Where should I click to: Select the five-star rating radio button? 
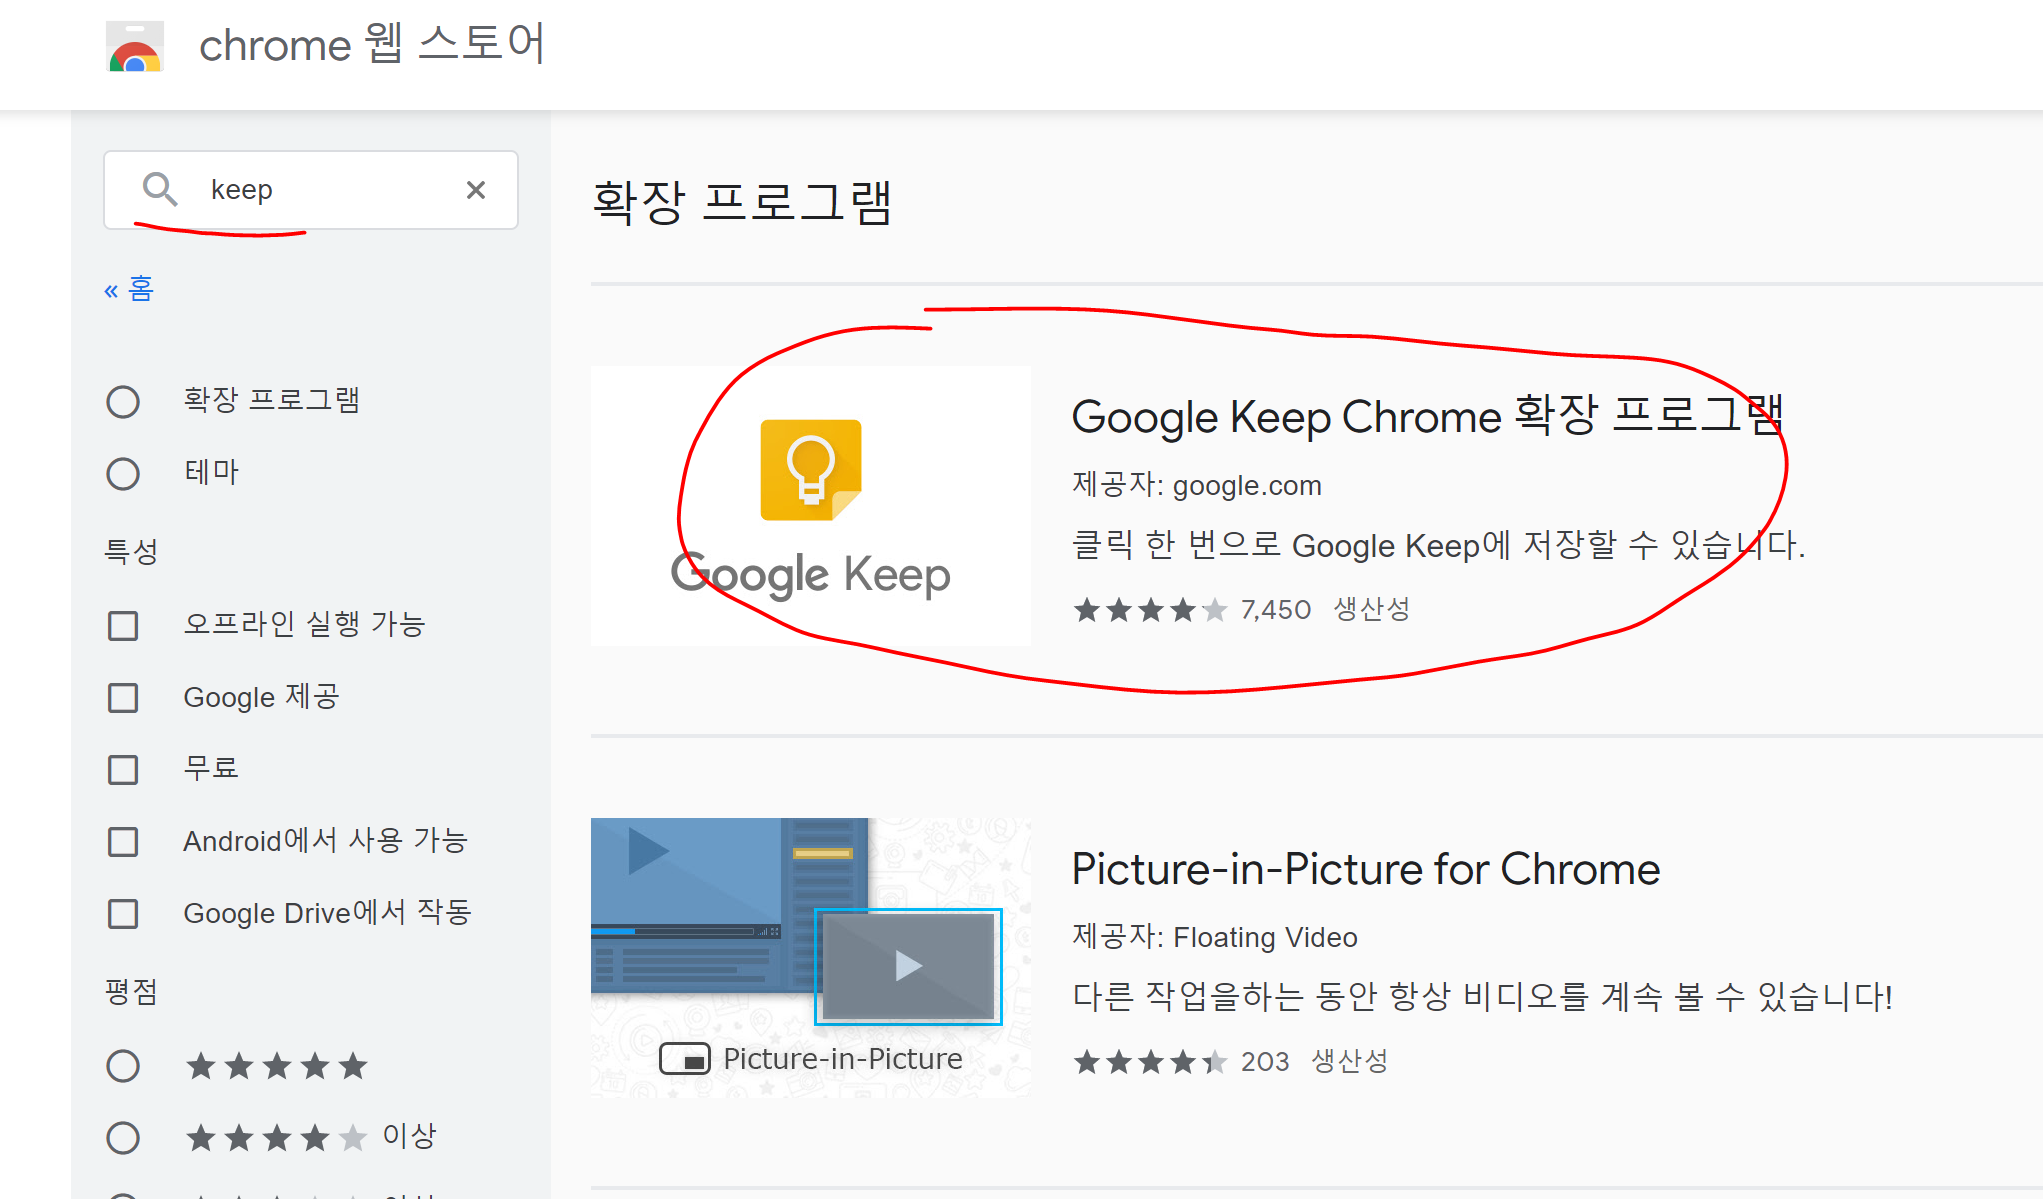click(x=123, y=1066)
